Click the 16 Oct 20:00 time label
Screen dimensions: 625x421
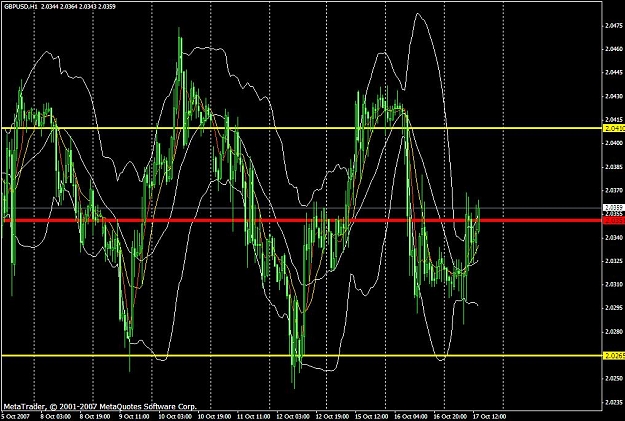tap(450, 417)
